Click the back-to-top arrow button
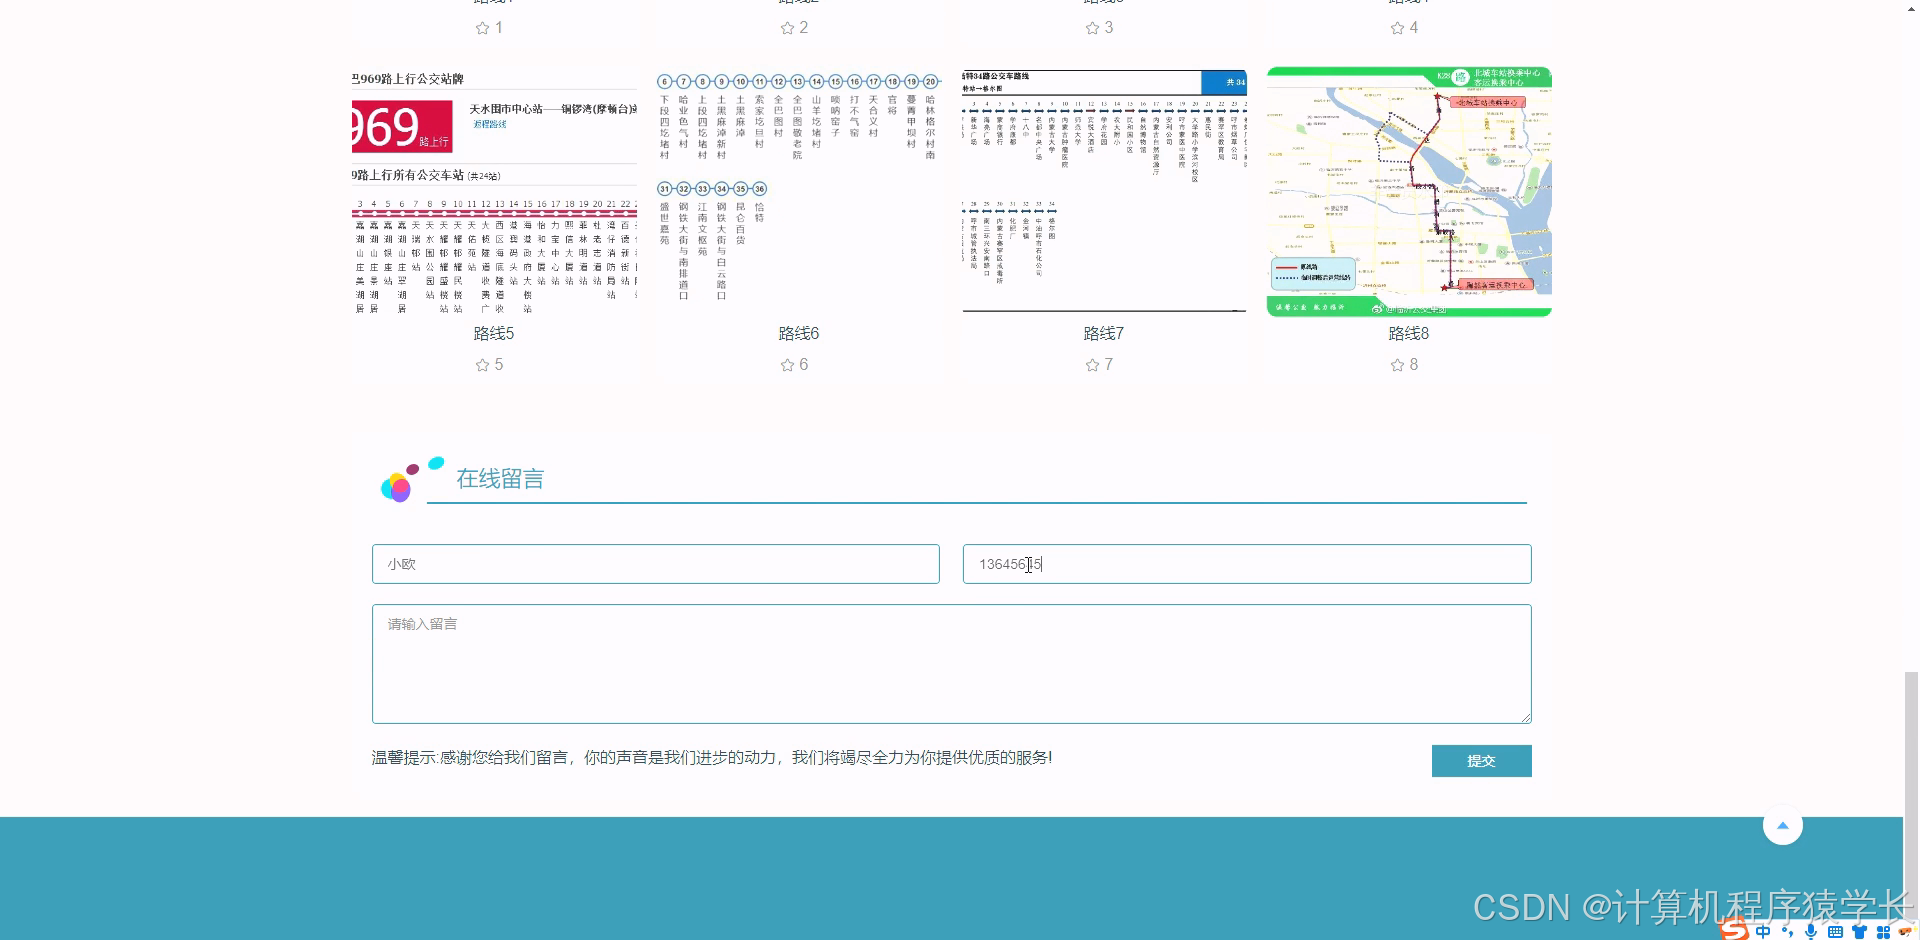 [1783, 825]
